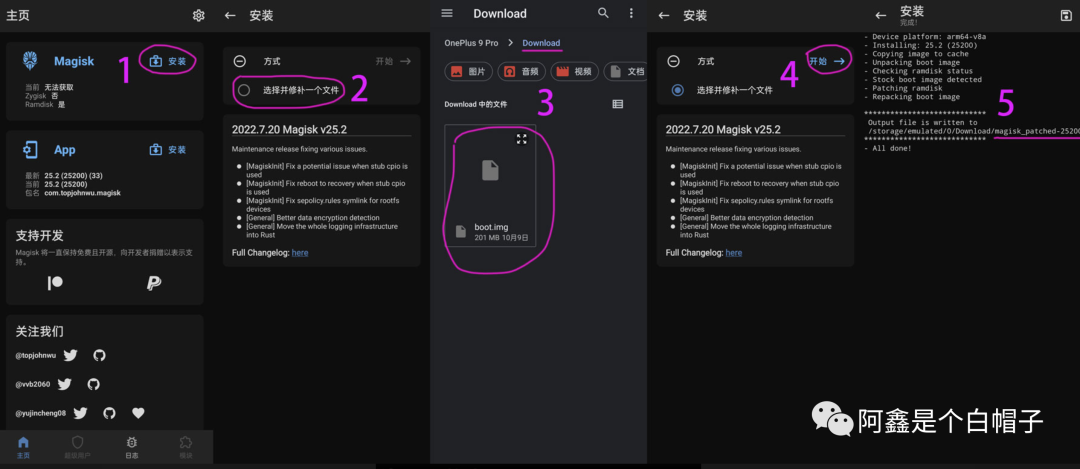
Task: Switch to 主页 bottom navigation tab
Action: [23, 447]
